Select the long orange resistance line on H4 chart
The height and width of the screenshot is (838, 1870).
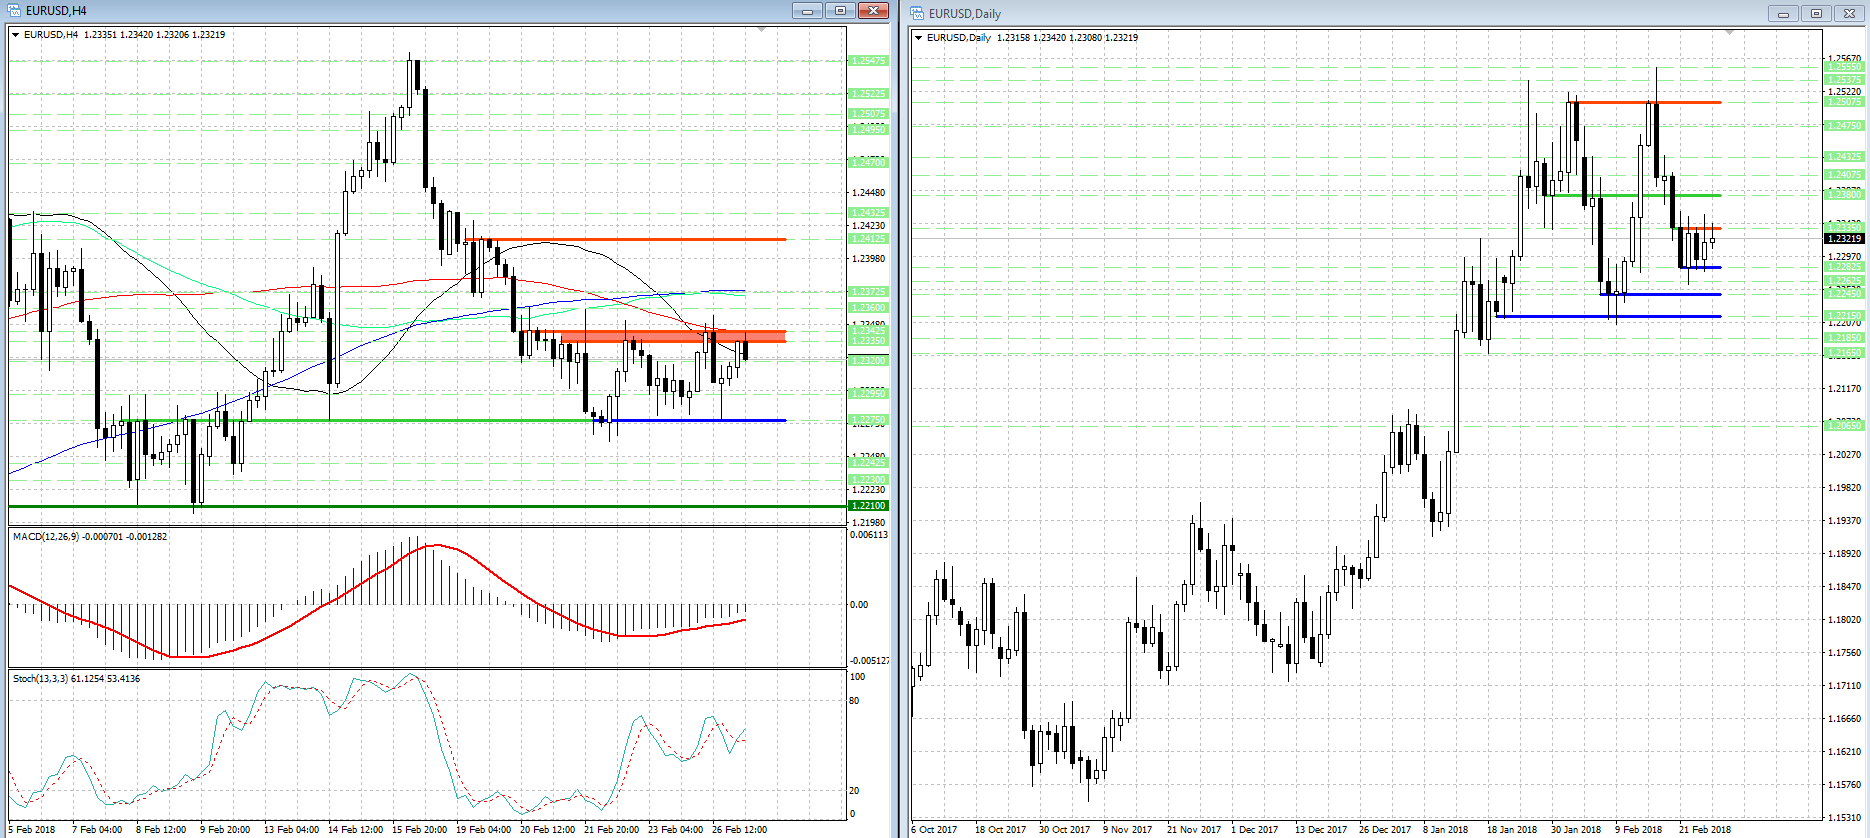pos(626,240)
